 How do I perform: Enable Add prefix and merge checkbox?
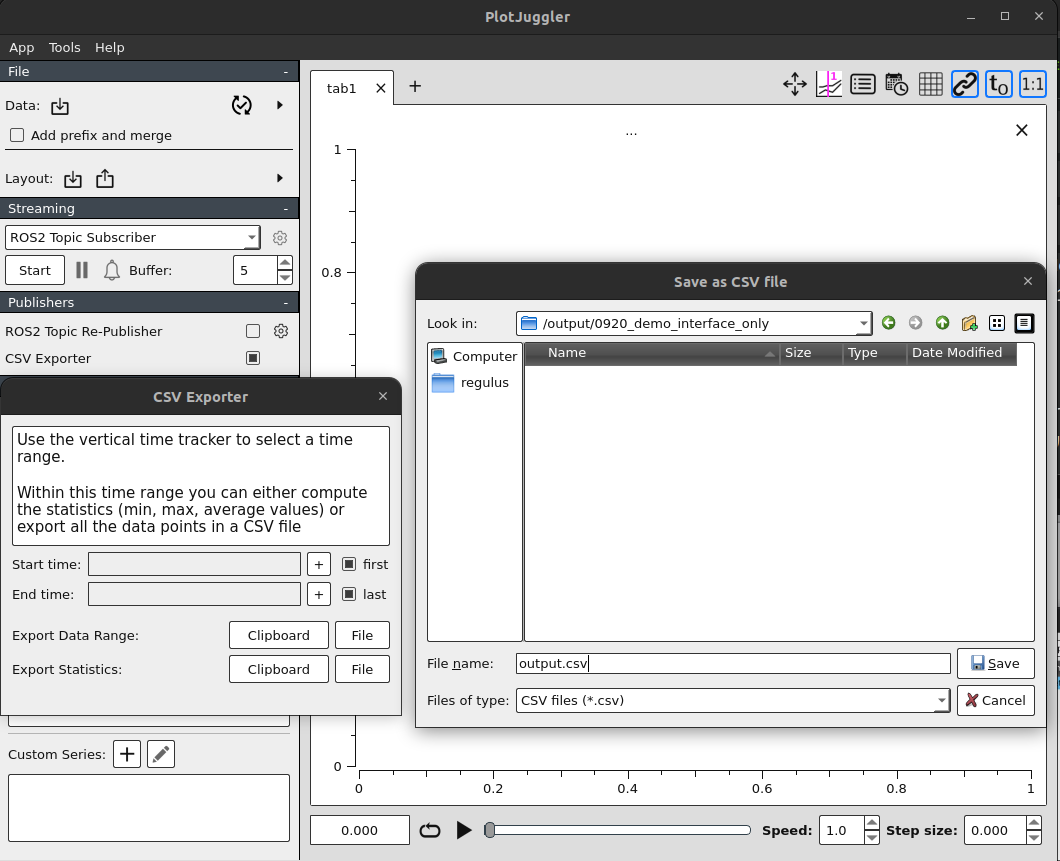[x=17, y=135]
